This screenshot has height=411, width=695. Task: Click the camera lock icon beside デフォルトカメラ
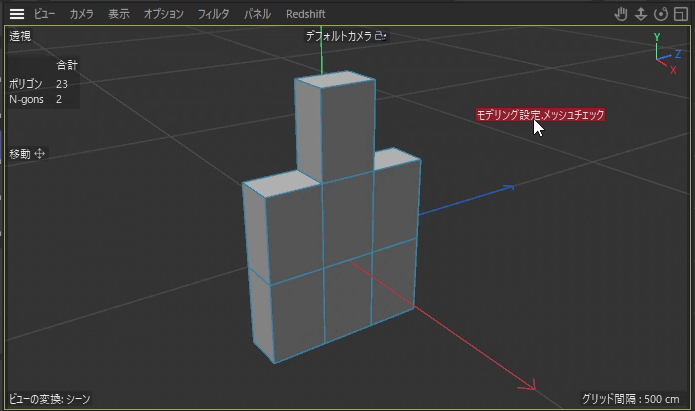pyautogui.click(x=380, y=36)
